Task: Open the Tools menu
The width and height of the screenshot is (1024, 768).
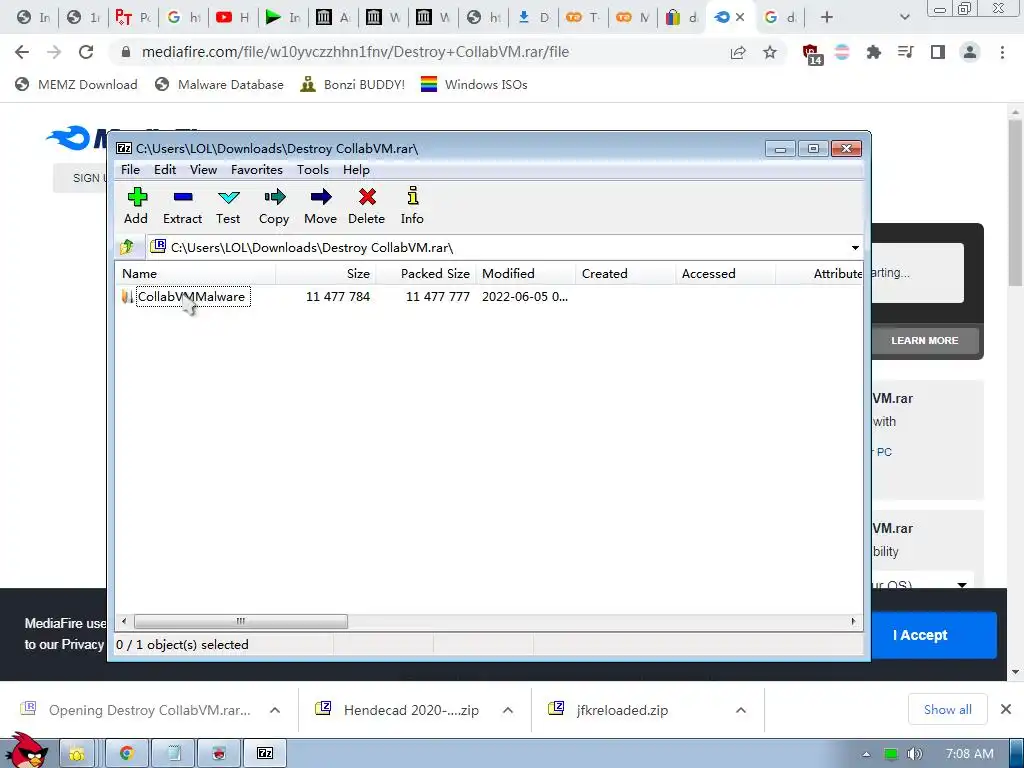Action: pos(313,170)
